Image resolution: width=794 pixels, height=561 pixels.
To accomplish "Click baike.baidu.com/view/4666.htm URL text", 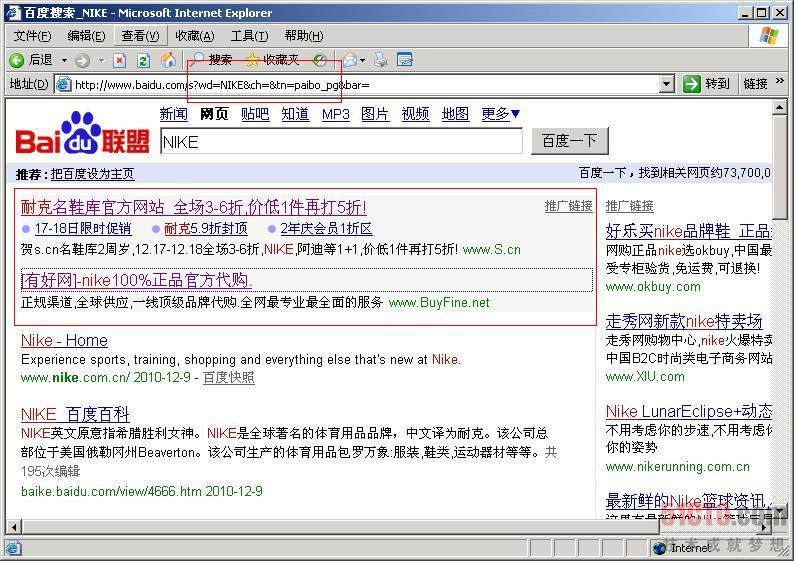I will coord(111,491).
